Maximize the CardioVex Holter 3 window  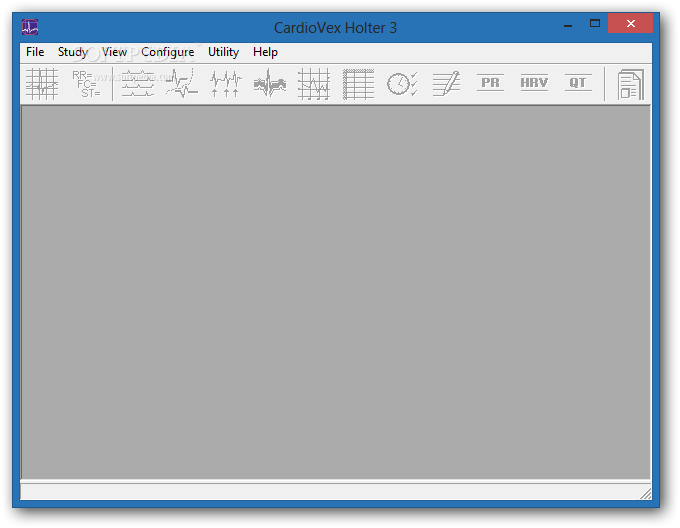595,23
